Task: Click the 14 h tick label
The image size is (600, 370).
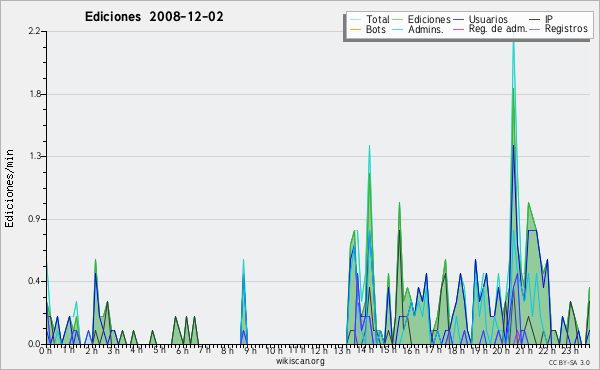Action: click(365, 350)
